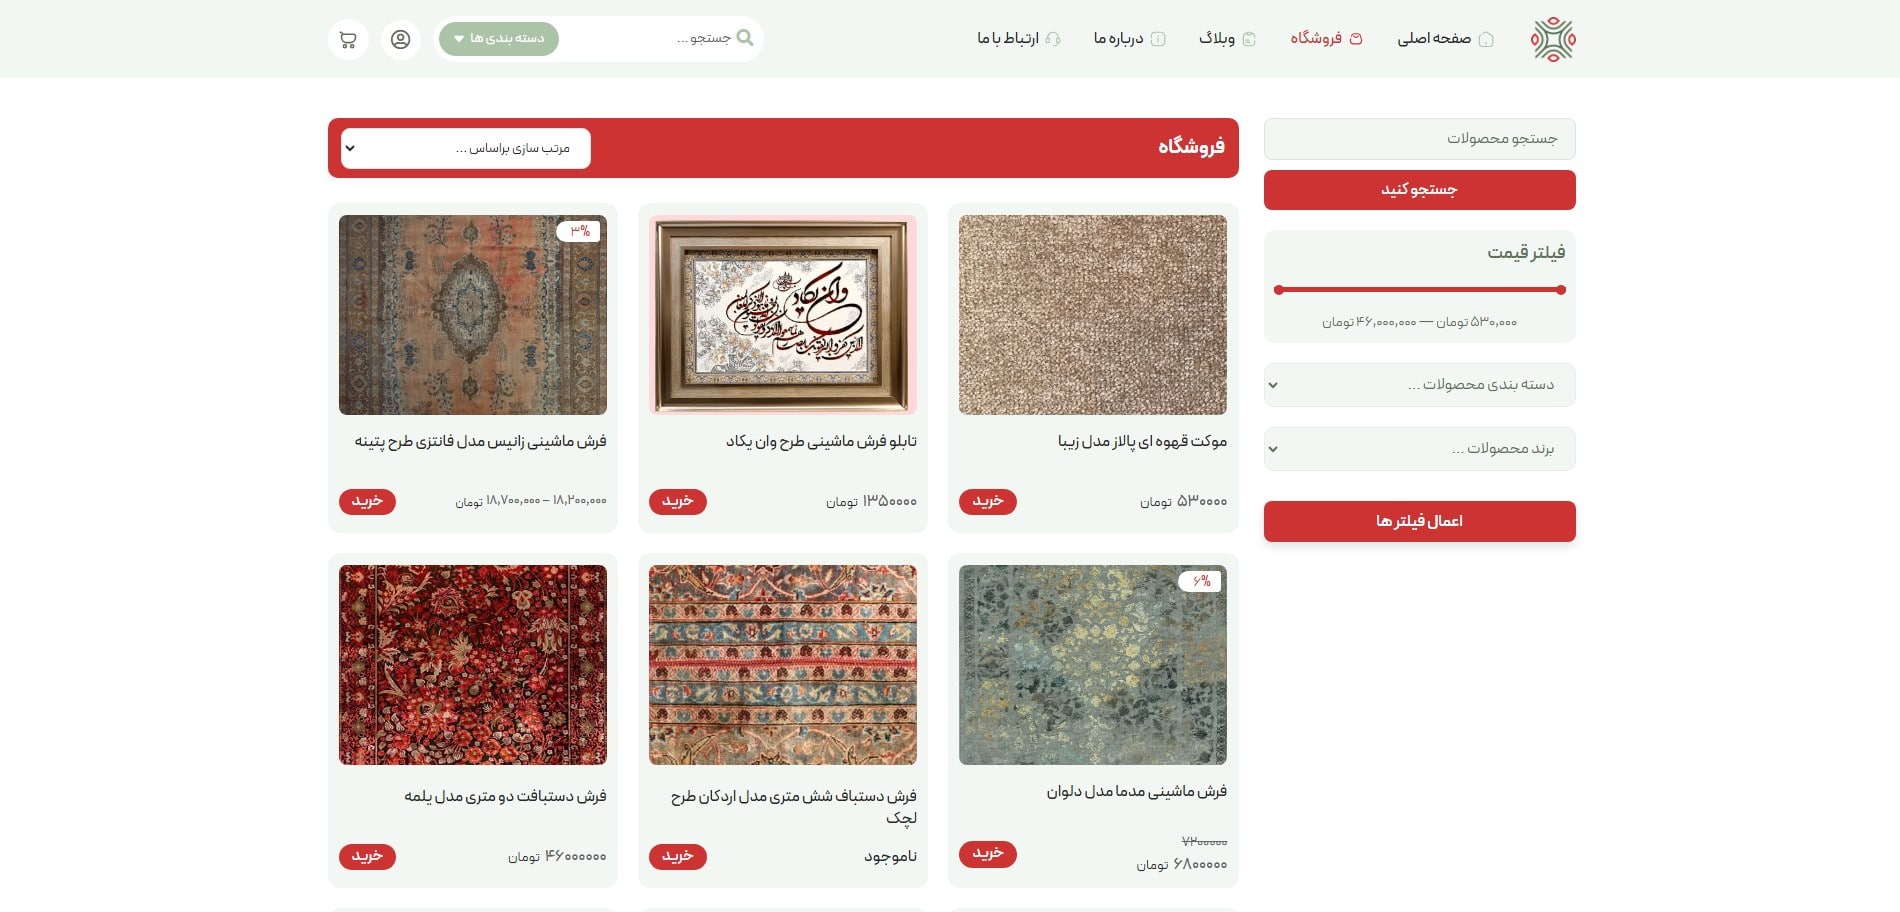The image size is (1900, 912).
Task: Open the user account icon
Action: [x=400, y=40]
